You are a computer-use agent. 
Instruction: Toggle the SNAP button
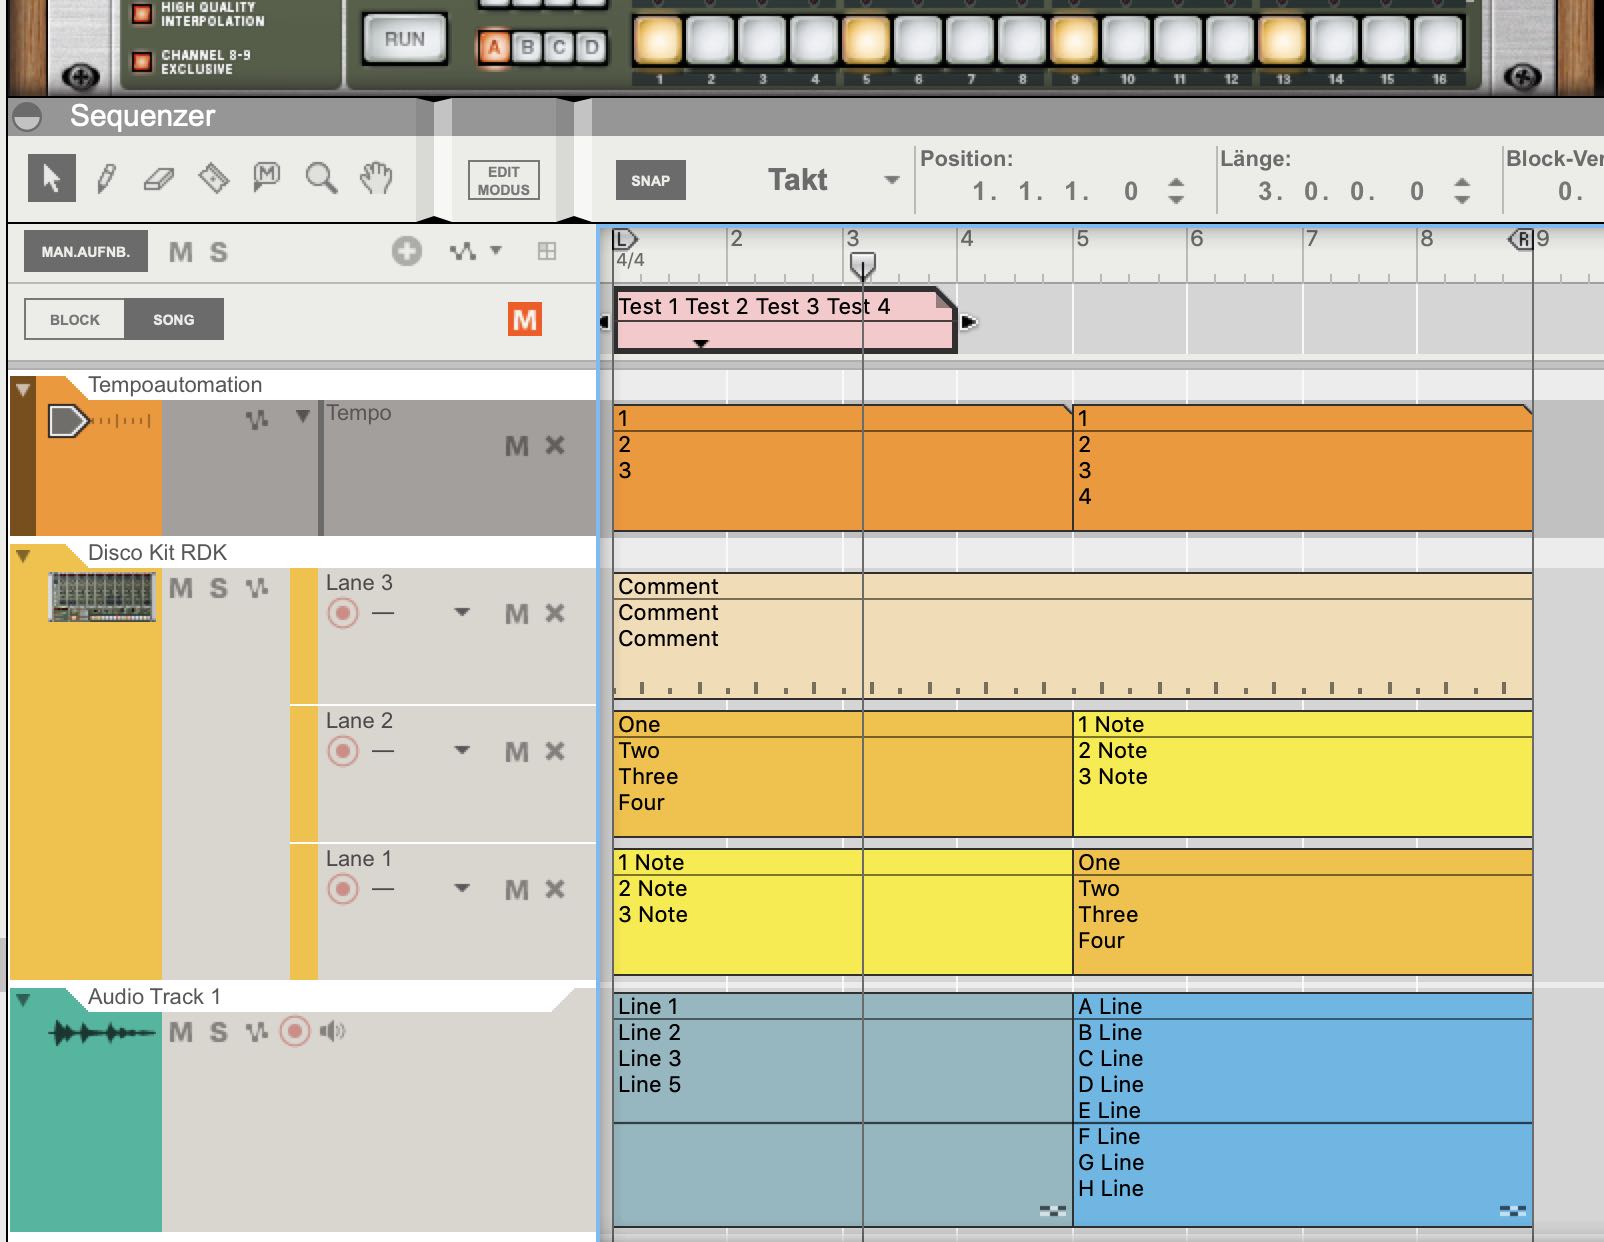(x=650, y=181)
